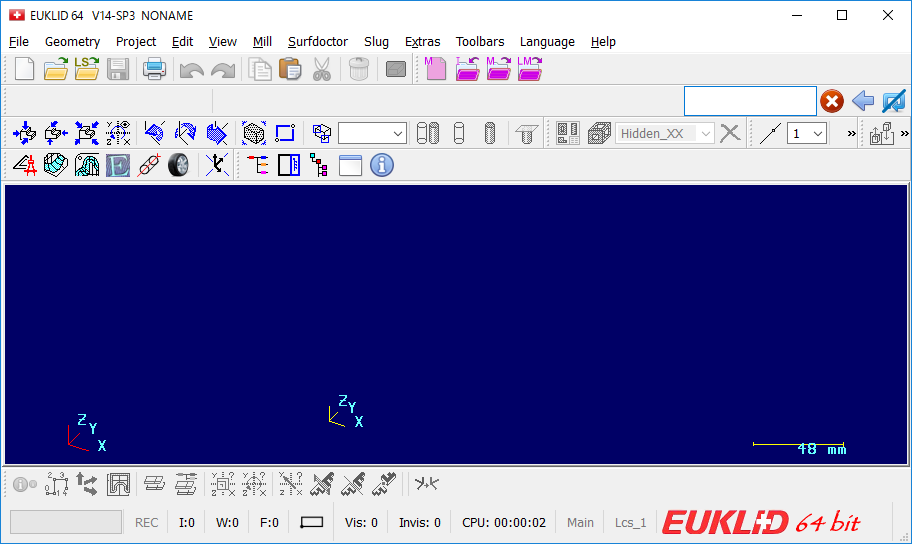Open the Slug menu

(376, 41)
